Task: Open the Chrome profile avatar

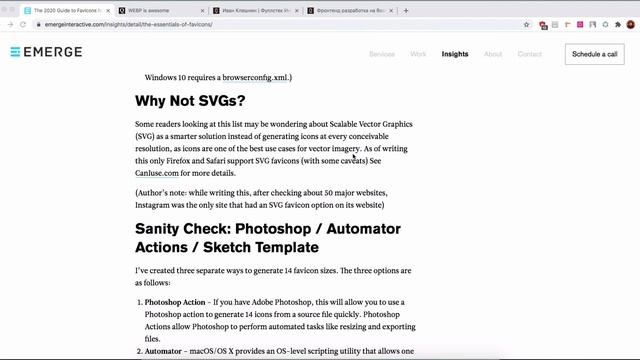Action: click(x=631, y=24)
